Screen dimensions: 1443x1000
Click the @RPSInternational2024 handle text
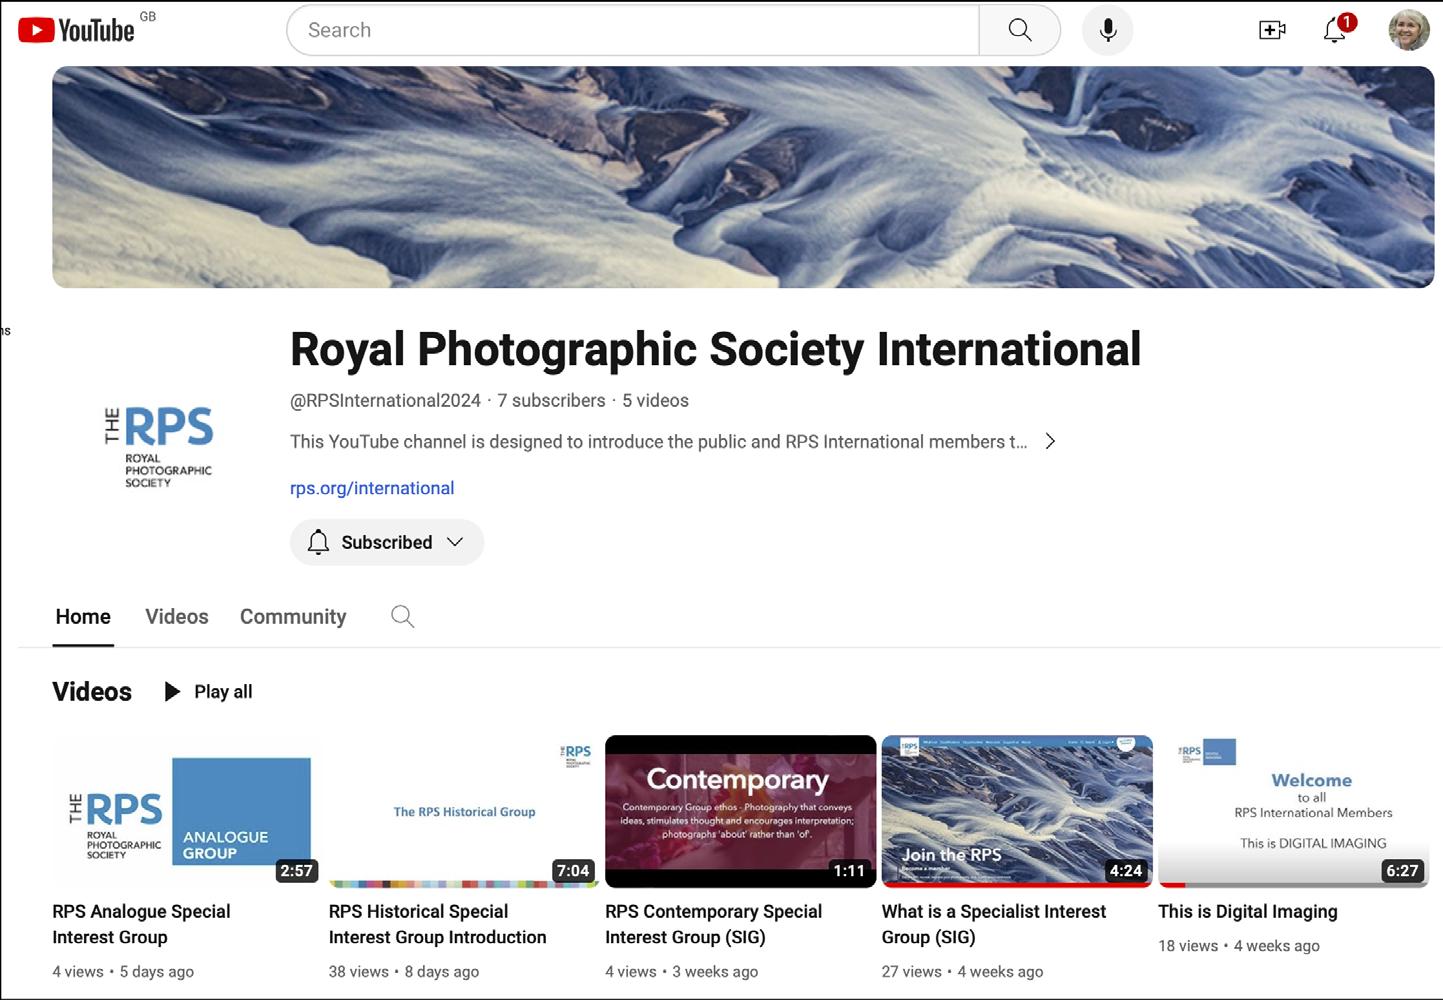point(385,400)
